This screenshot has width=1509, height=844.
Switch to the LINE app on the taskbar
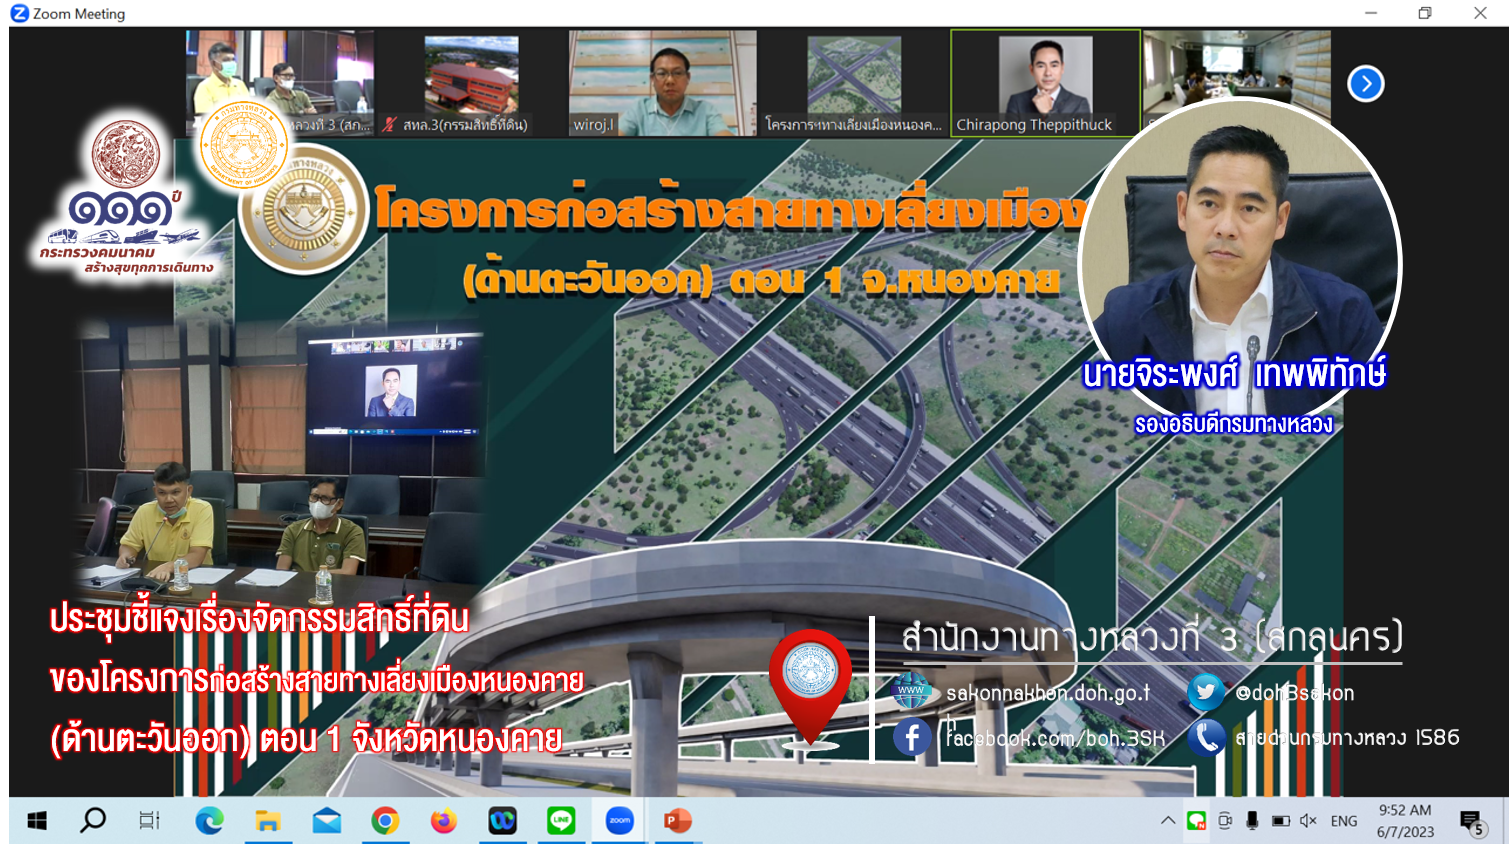coord(561,821)
